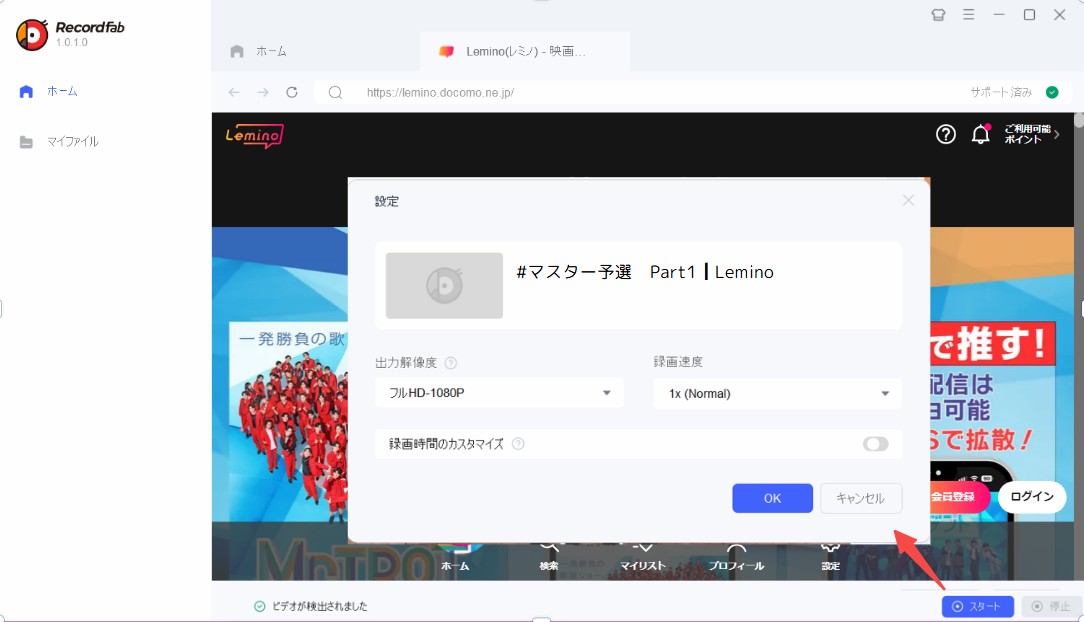Open the ホーム sidebar item
This screenshot has width=1084, height=622.
[48, 91]
